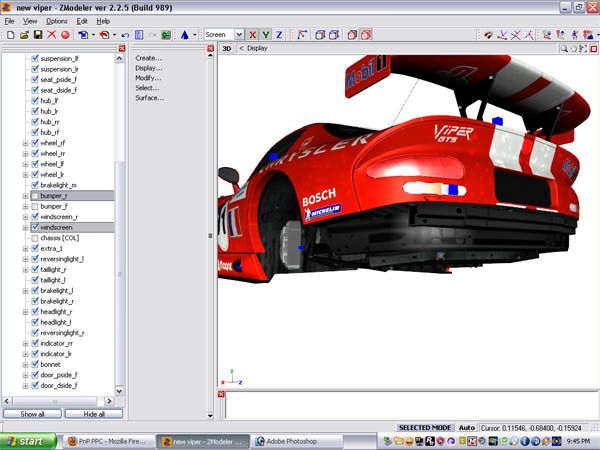Click the viewport zoom magnifier icon
600x450 pixels.
[x=565, y=47]
